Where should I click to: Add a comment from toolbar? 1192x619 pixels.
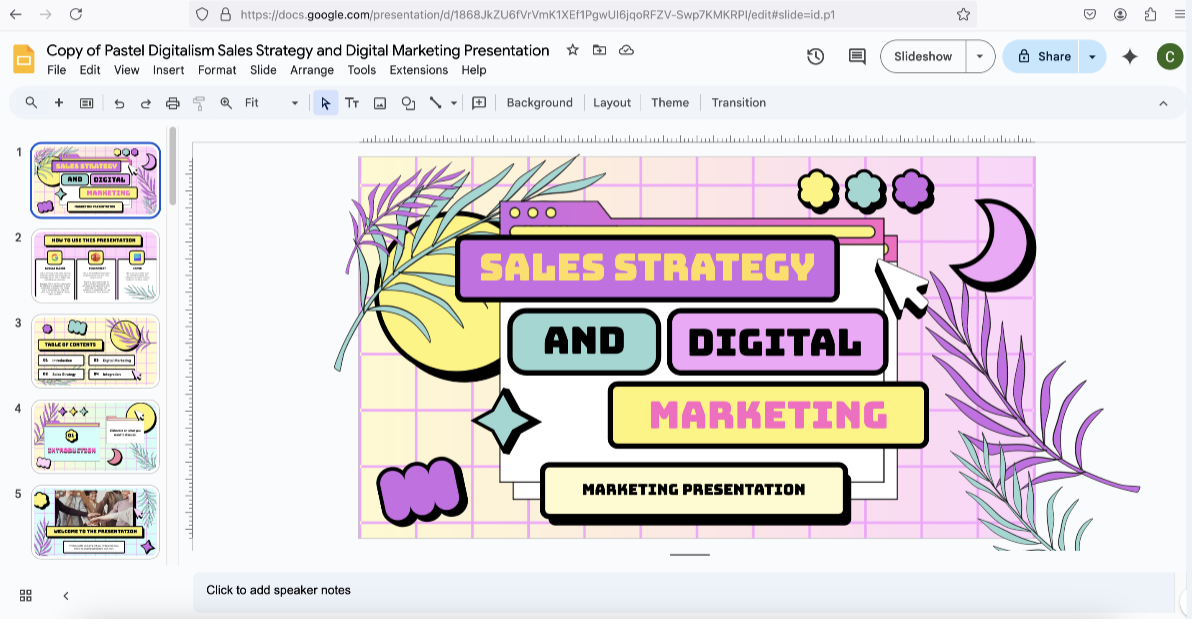pyautogui.click(x=479, y=103)
